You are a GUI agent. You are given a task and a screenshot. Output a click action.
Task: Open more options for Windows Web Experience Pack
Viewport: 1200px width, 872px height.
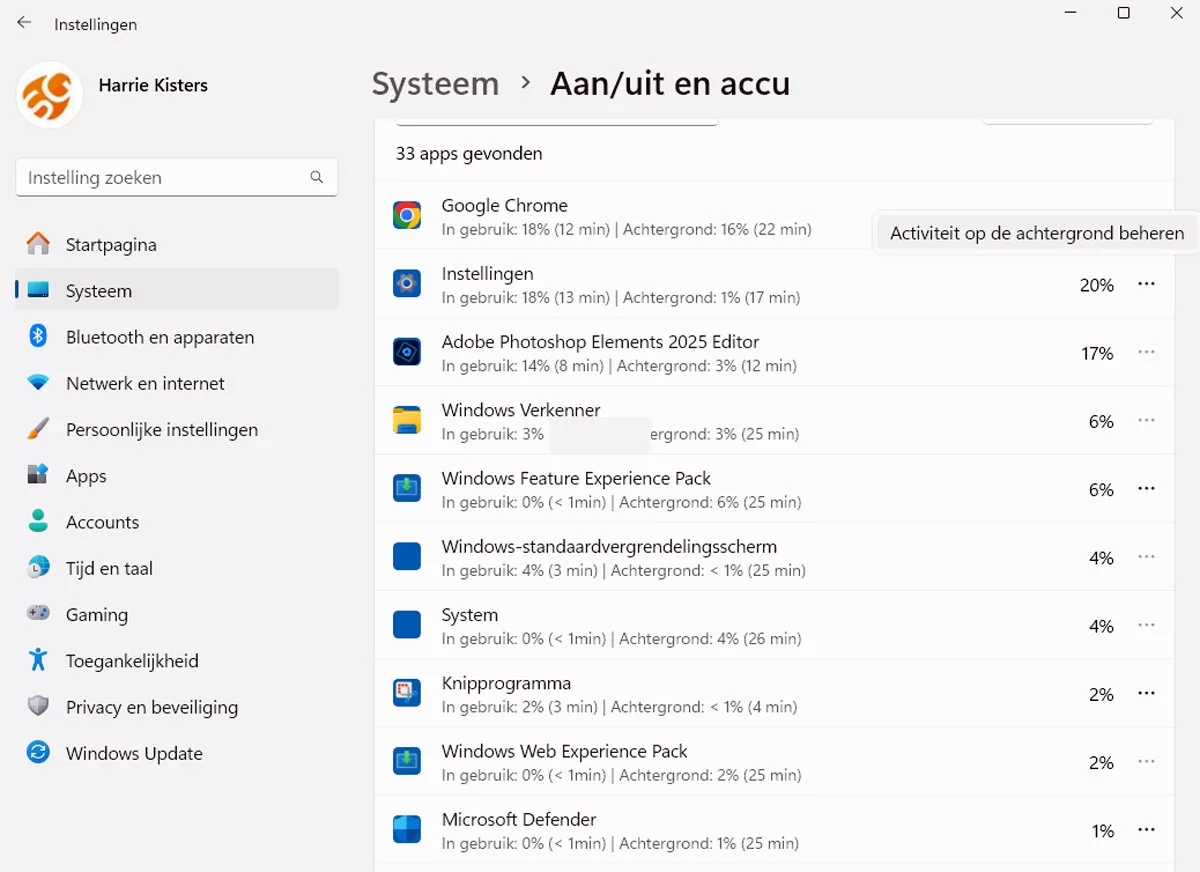point(1146,762)
